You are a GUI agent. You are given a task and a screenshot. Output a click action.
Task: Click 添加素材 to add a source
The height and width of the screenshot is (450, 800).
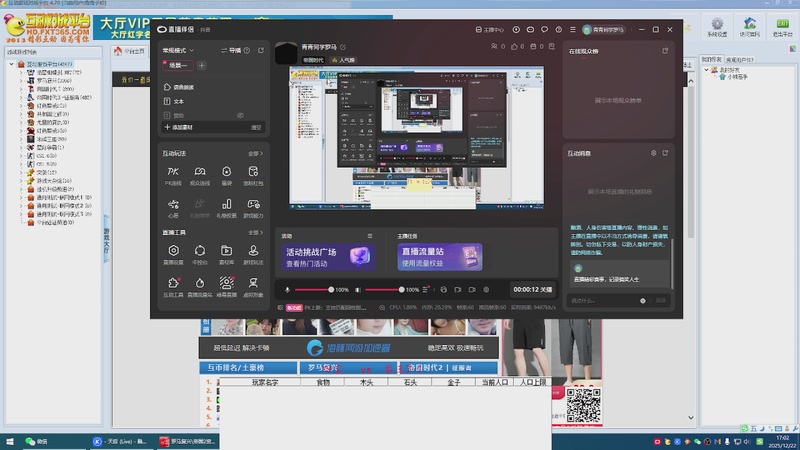[x=179, y=127]
